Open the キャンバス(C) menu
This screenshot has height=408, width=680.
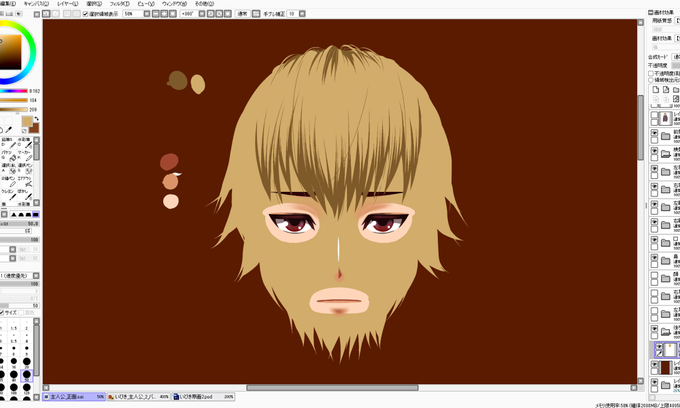[36, 3]
